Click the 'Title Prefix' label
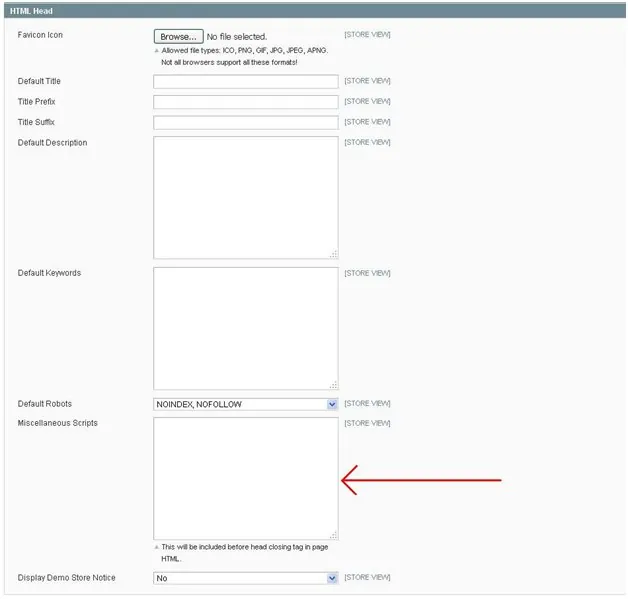This screenshot has height=599, width=628. [36, 102]
